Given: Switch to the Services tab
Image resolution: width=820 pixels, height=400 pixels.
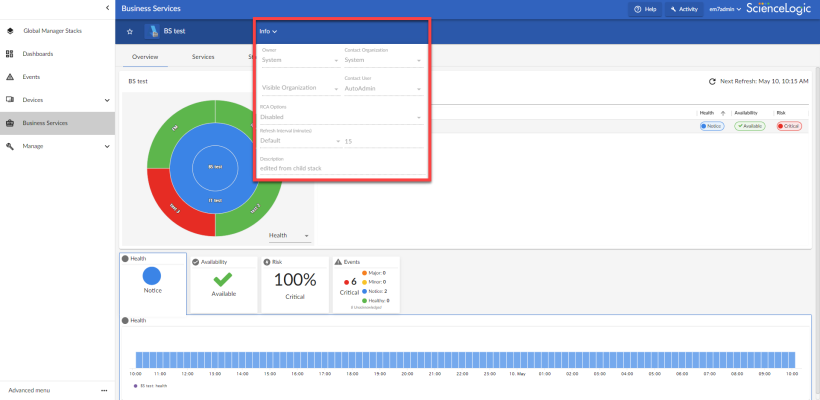Looking at the screenshot, I should [203, 57].
